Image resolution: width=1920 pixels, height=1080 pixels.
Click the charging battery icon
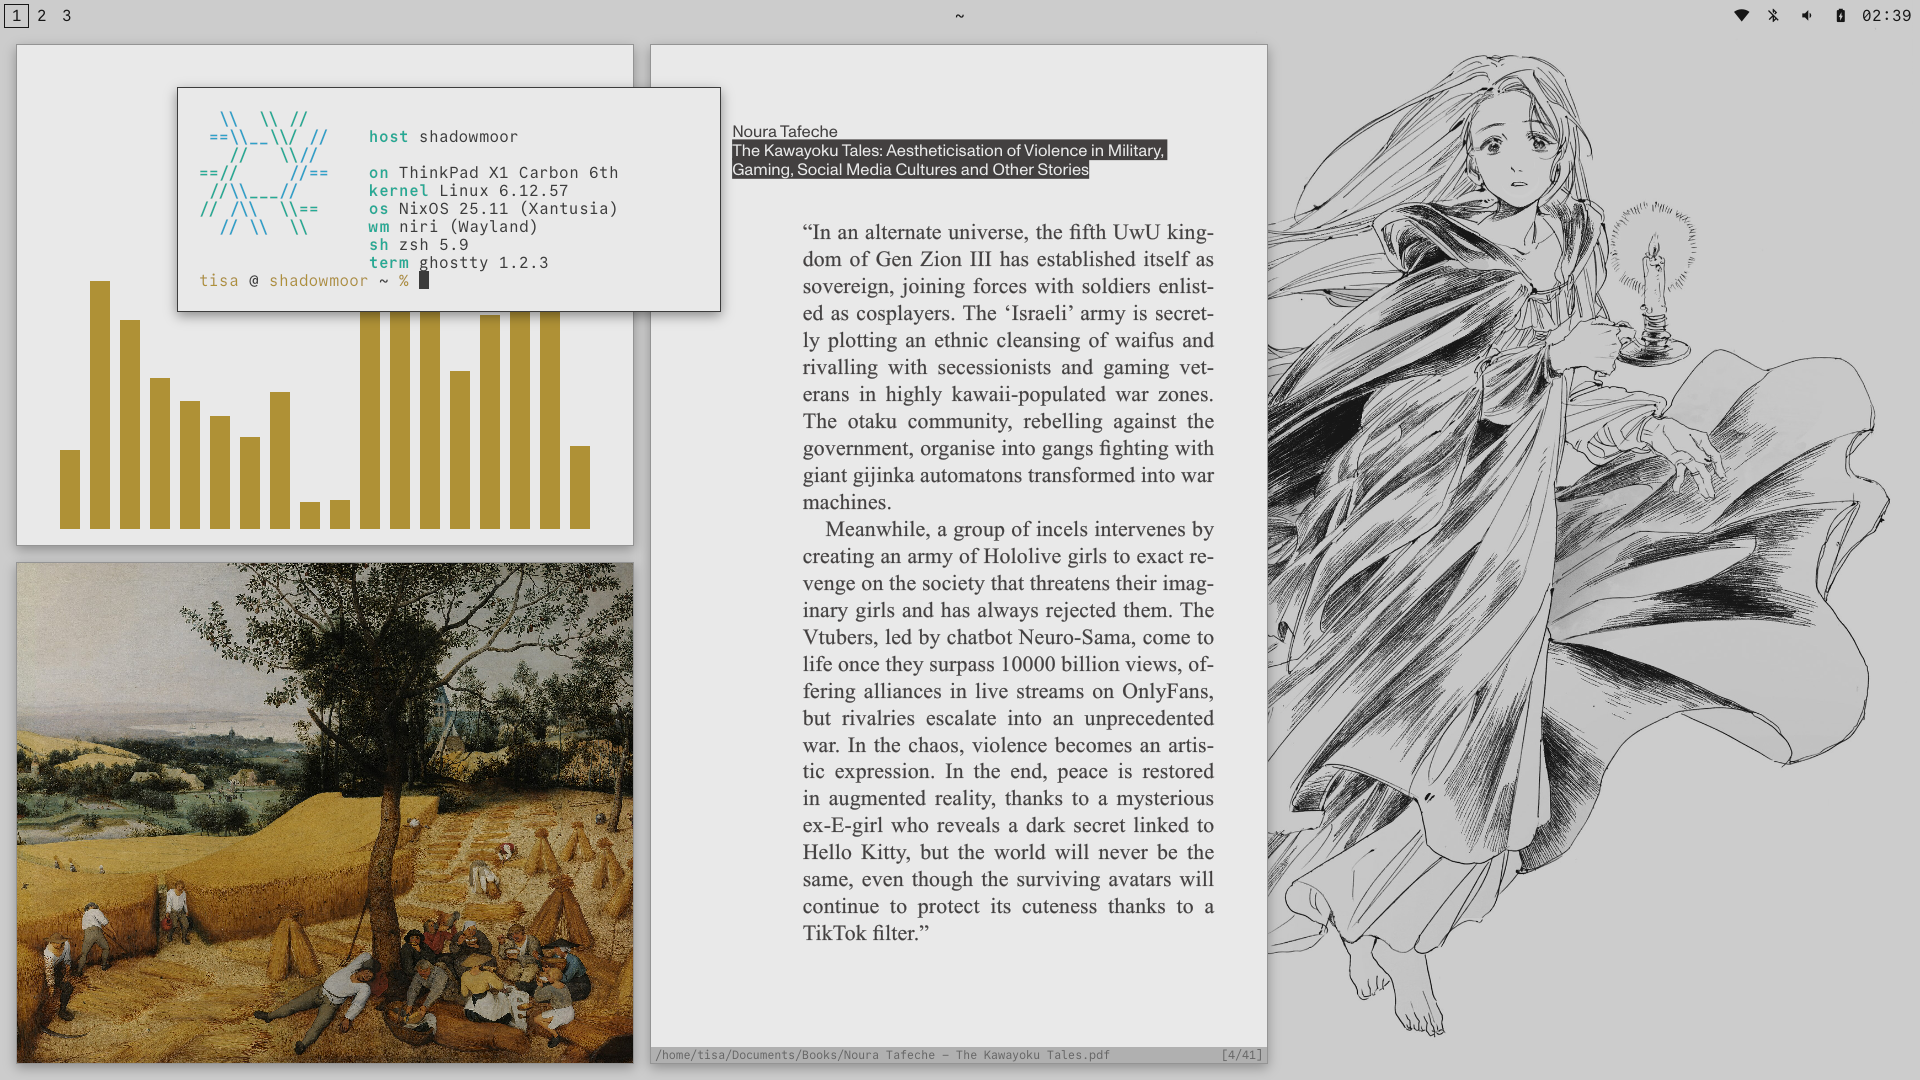1840,15
